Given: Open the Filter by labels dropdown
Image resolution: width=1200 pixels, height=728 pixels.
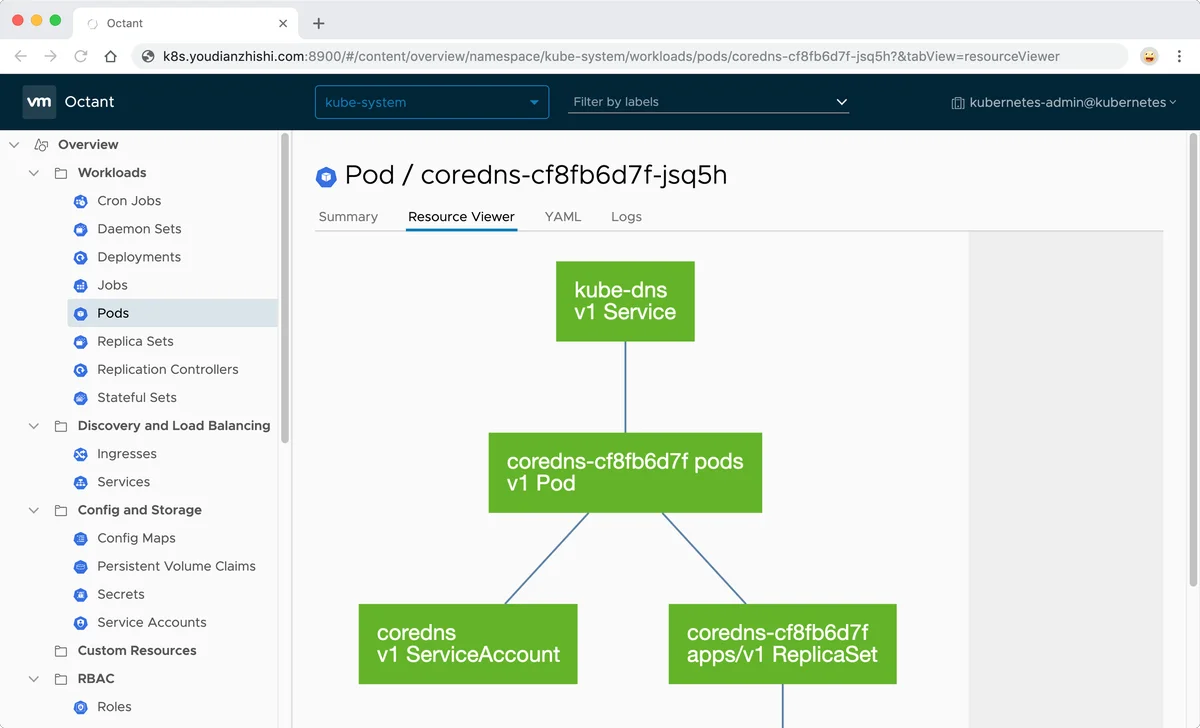Looking at the screenshot, I should click(708, 102).
